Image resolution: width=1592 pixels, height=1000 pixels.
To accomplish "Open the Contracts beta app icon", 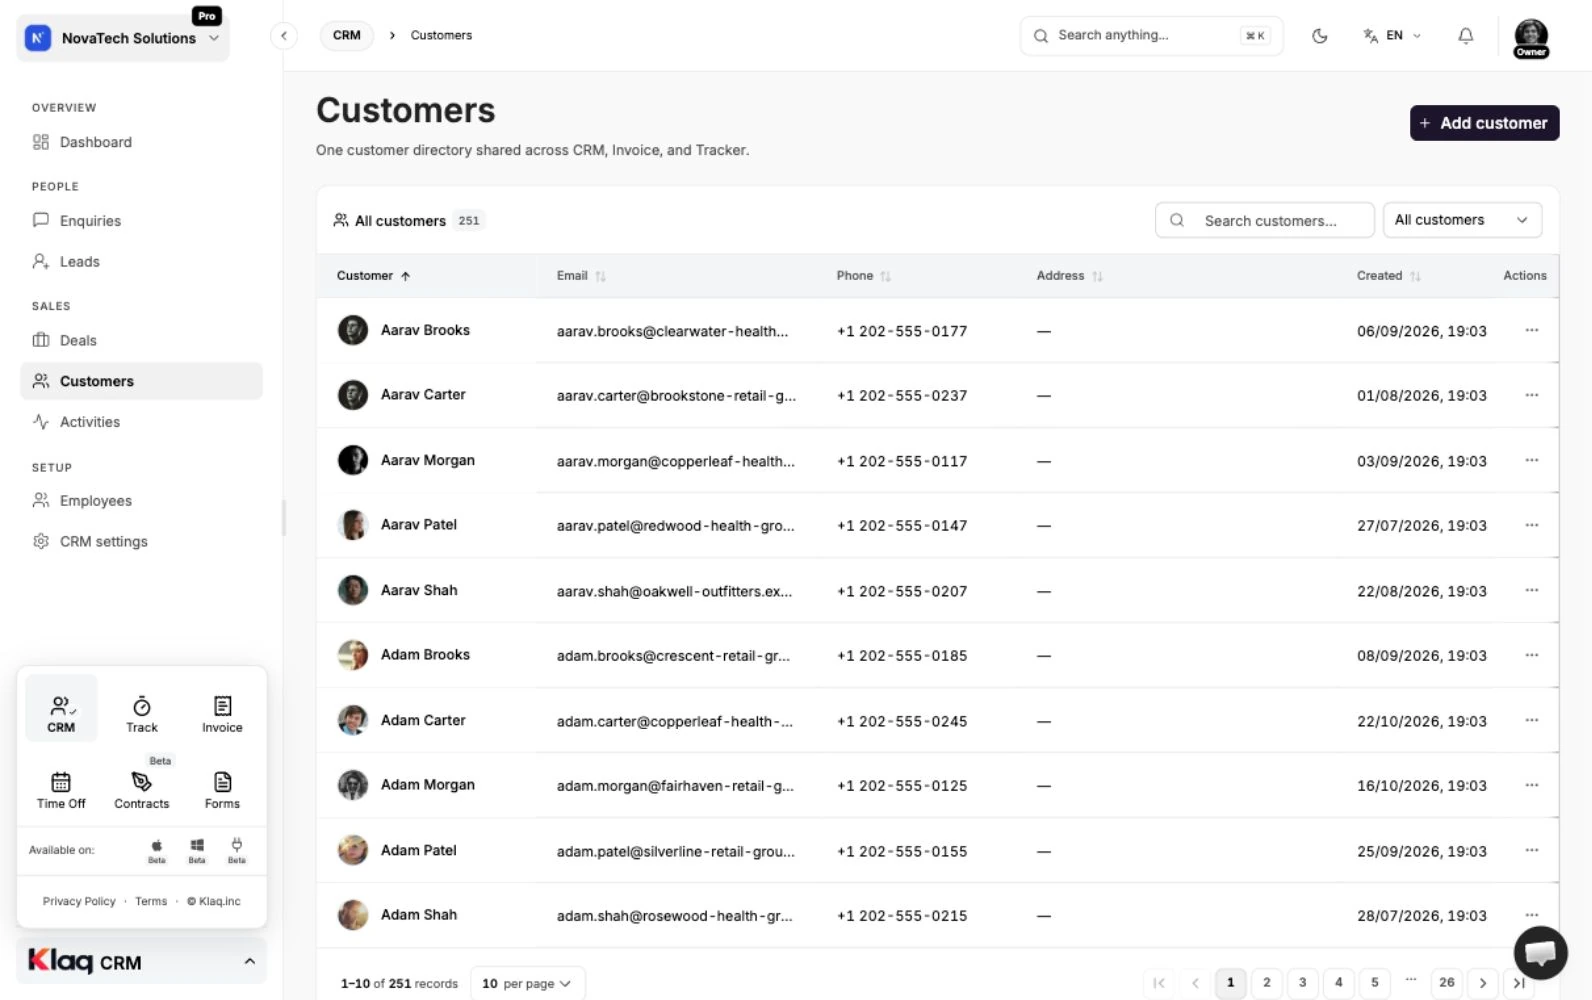I will pyautogui.click(x=141, y=788).
